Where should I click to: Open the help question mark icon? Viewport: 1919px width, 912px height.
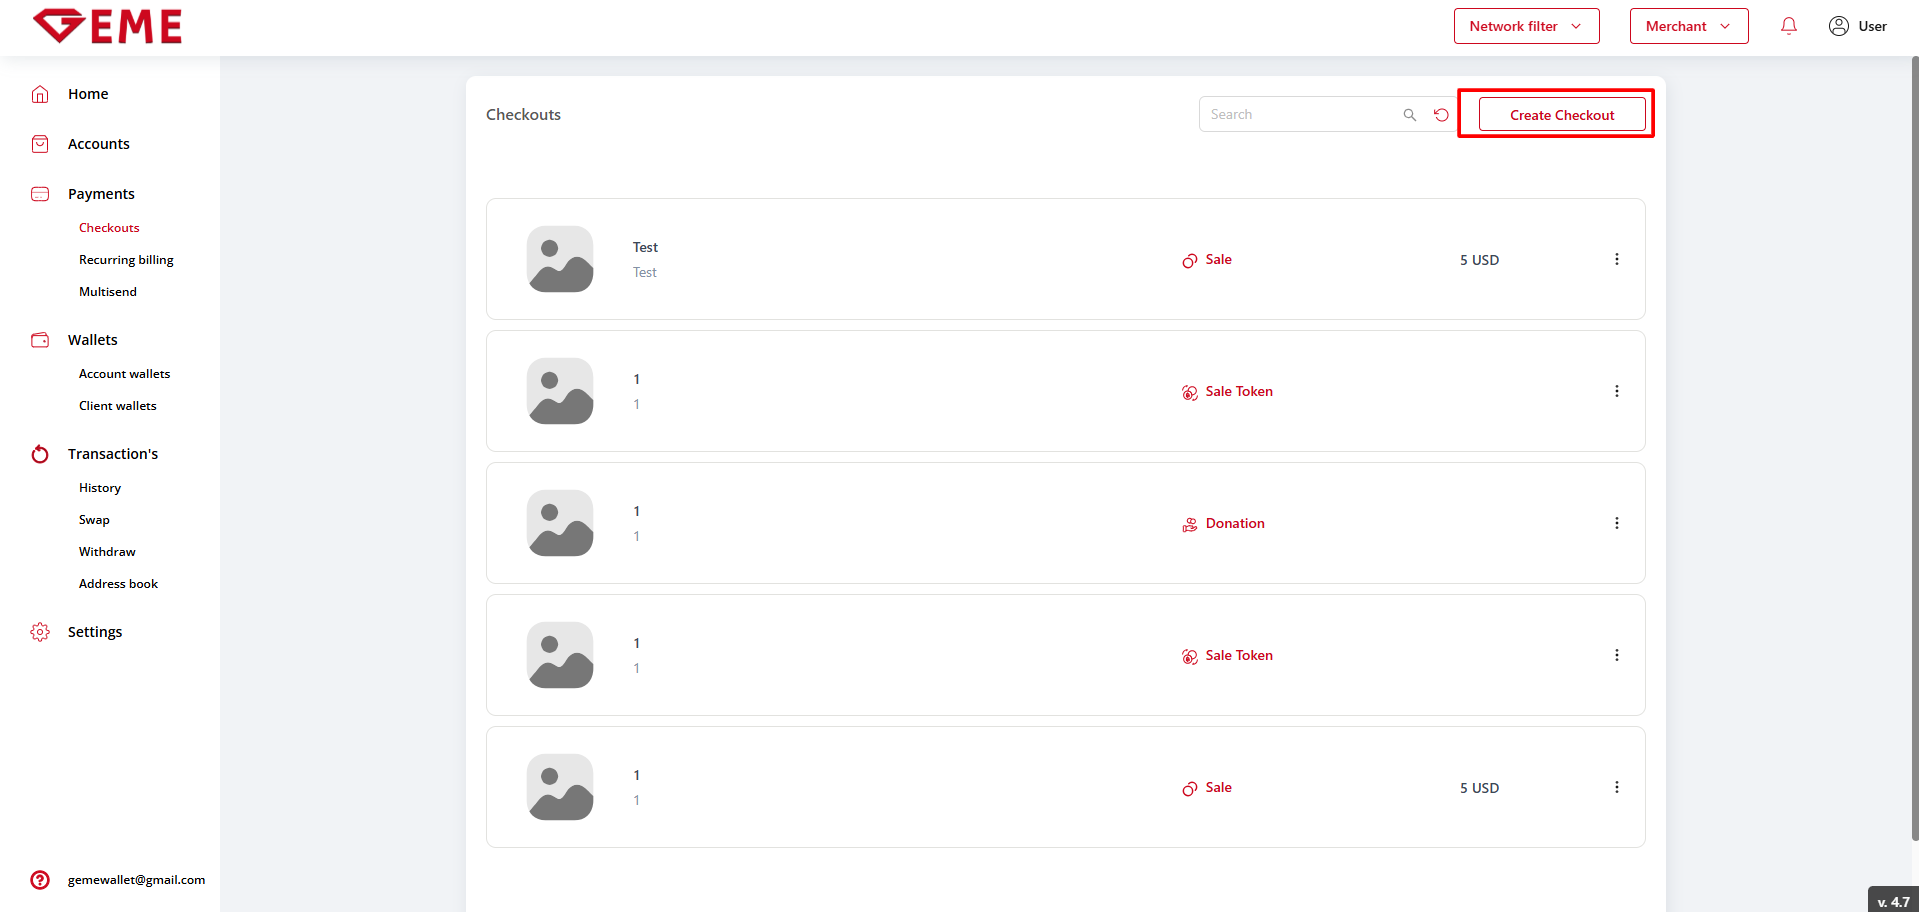coord(40,880)
